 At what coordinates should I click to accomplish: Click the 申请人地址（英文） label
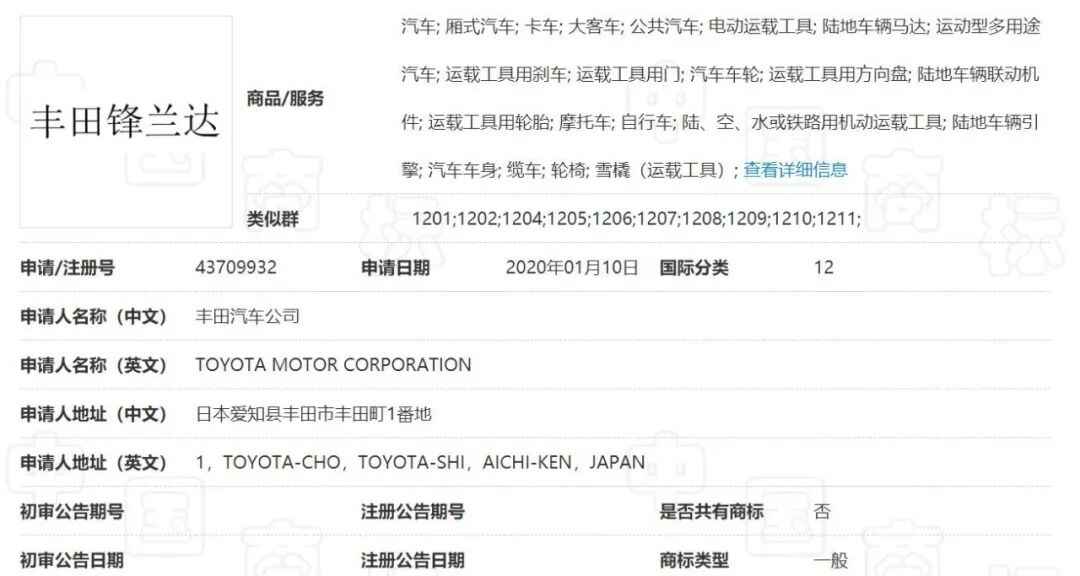pyautogui.click(x=94, y=462)
